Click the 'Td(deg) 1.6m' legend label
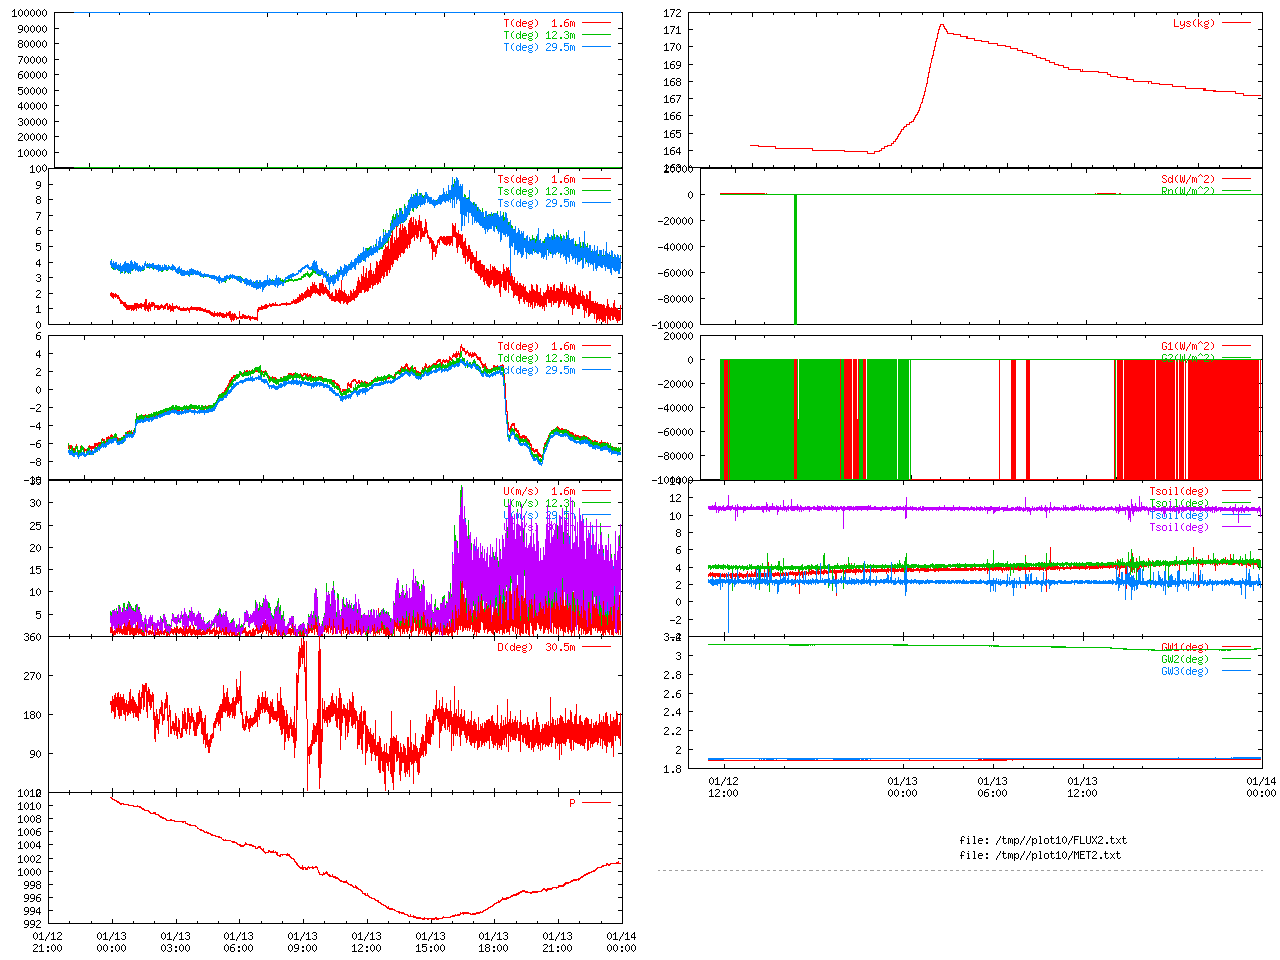Screen dimensions: 1280x960 (x=536, y=347)
